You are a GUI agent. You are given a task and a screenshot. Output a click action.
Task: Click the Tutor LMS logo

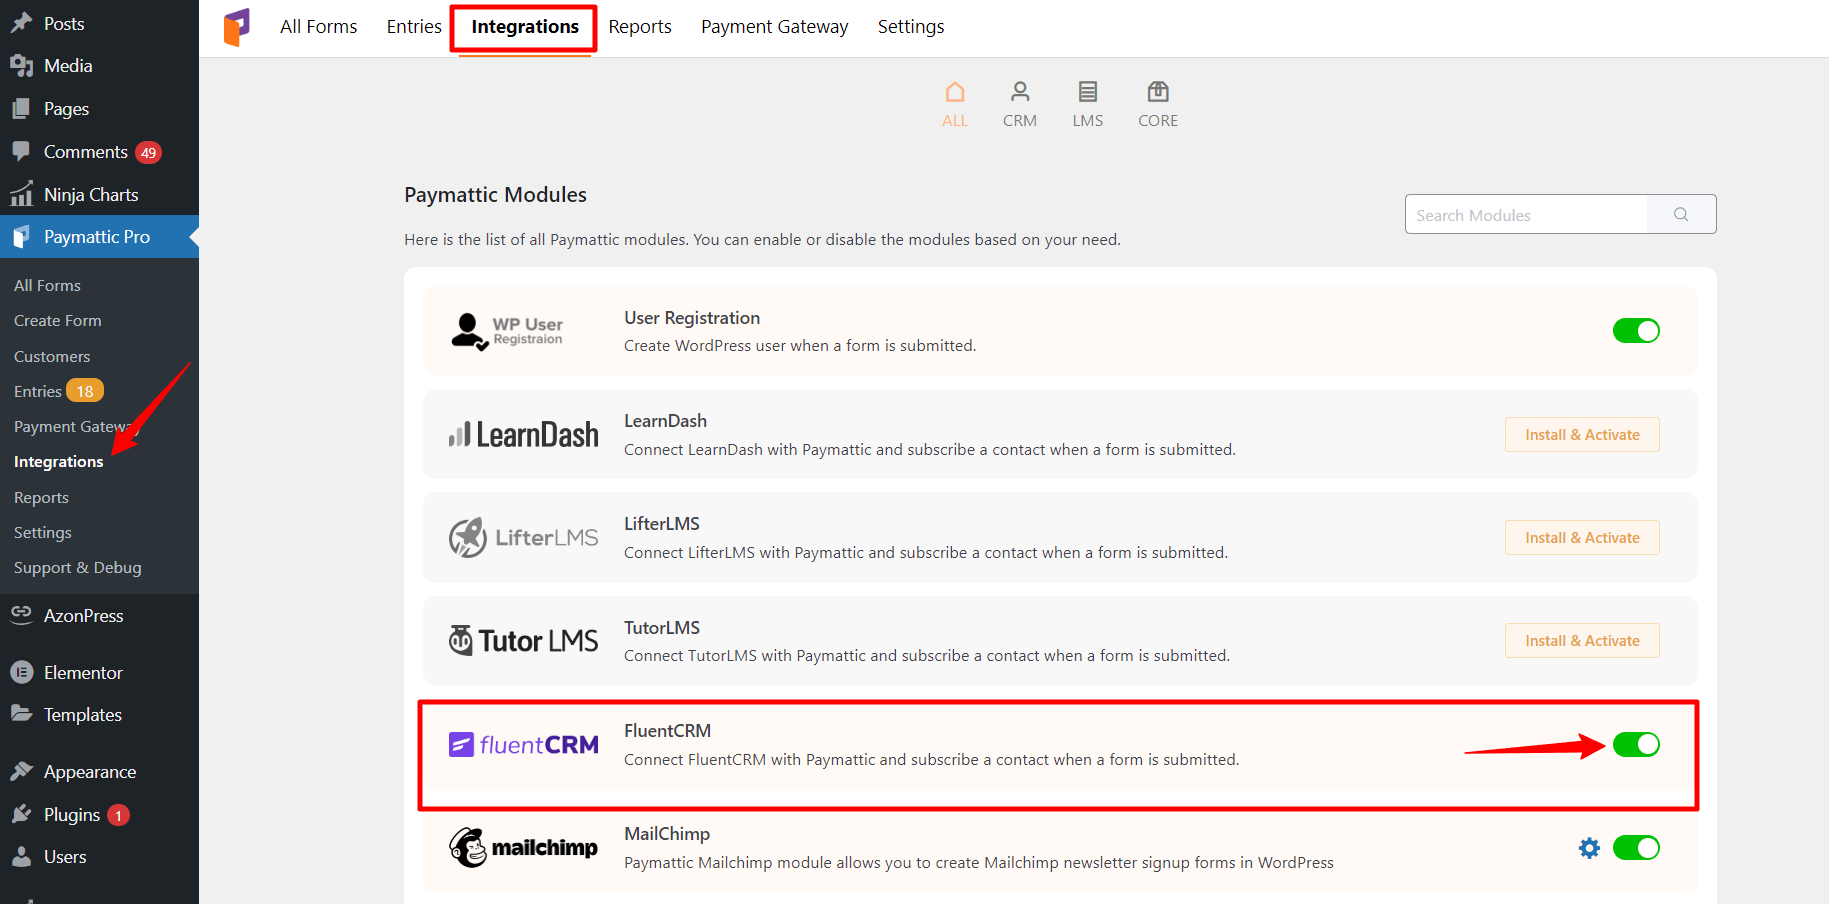(x=523, y=640)
